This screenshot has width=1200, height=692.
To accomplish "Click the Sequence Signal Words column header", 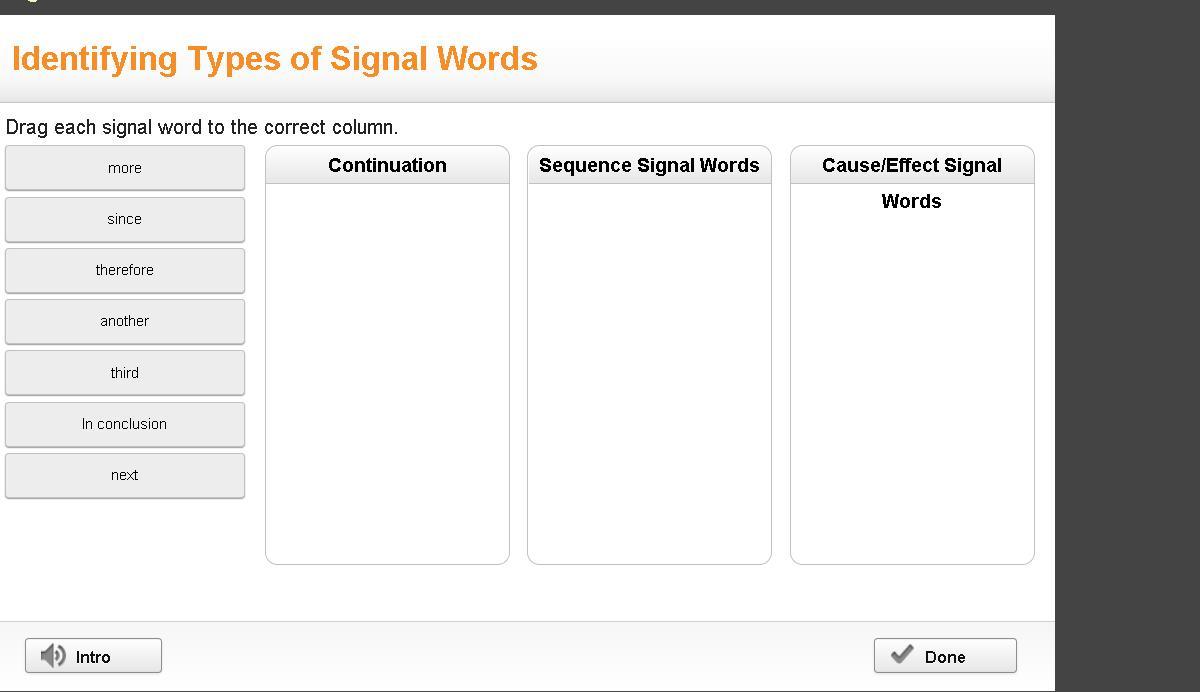I will point(649,165).
